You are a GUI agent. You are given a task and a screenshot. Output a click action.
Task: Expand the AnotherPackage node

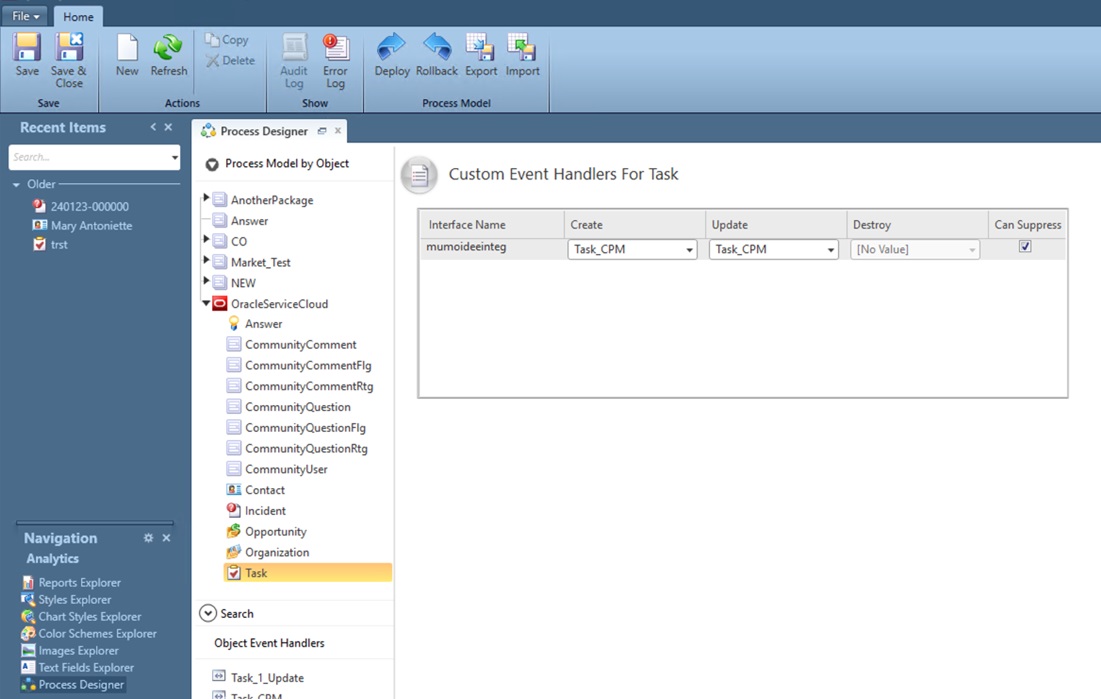(206, 198)
